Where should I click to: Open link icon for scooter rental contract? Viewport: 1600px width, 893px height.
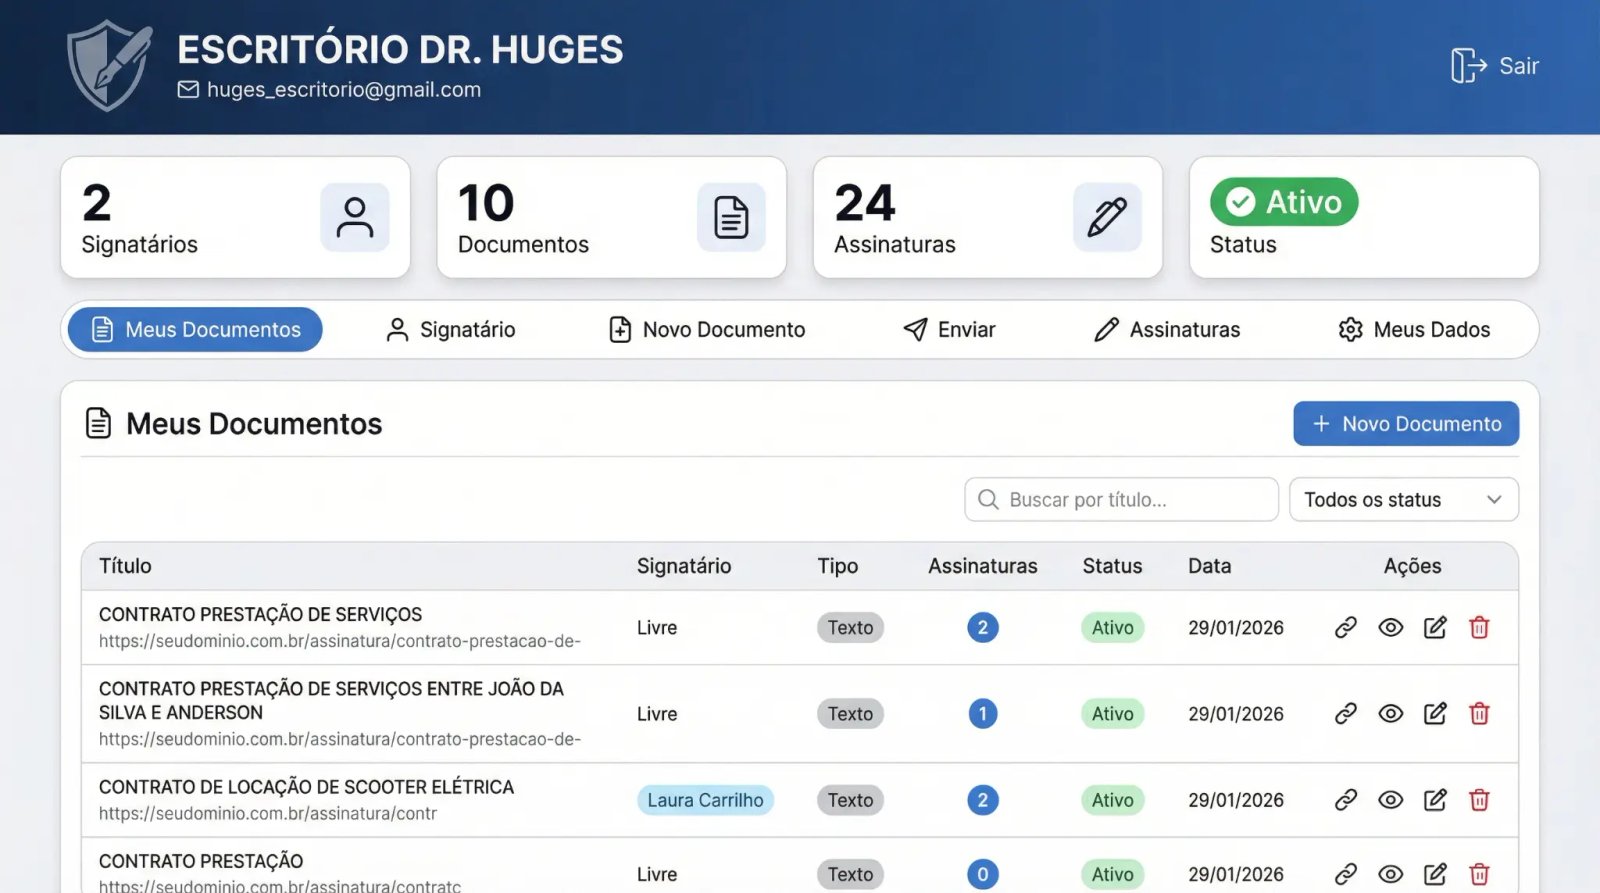pyautogui.click(x=1345, y=800)
